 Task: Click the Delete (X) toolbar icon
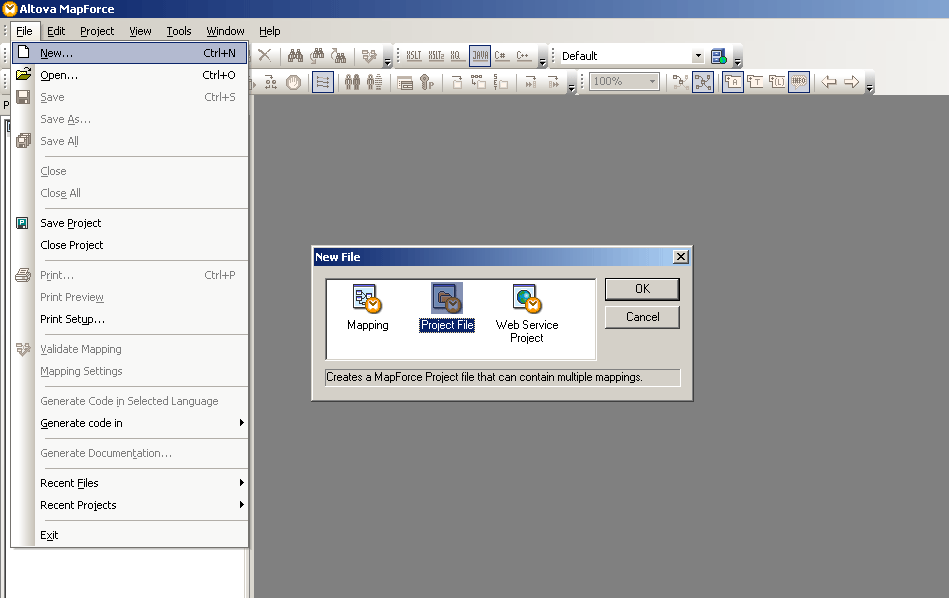264,56
